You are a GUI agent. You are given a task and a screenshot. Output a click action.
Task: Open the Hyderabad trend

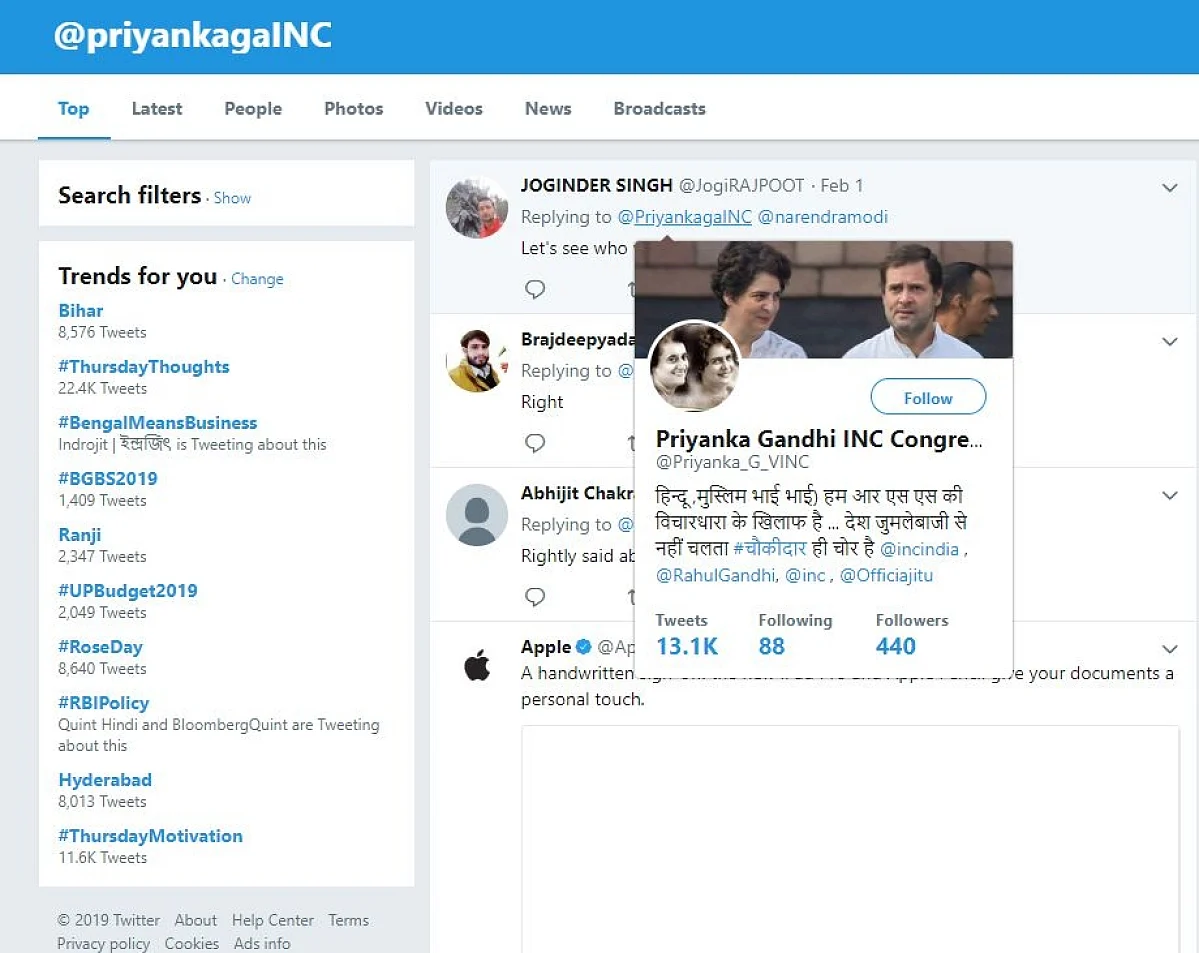[105, 779]
